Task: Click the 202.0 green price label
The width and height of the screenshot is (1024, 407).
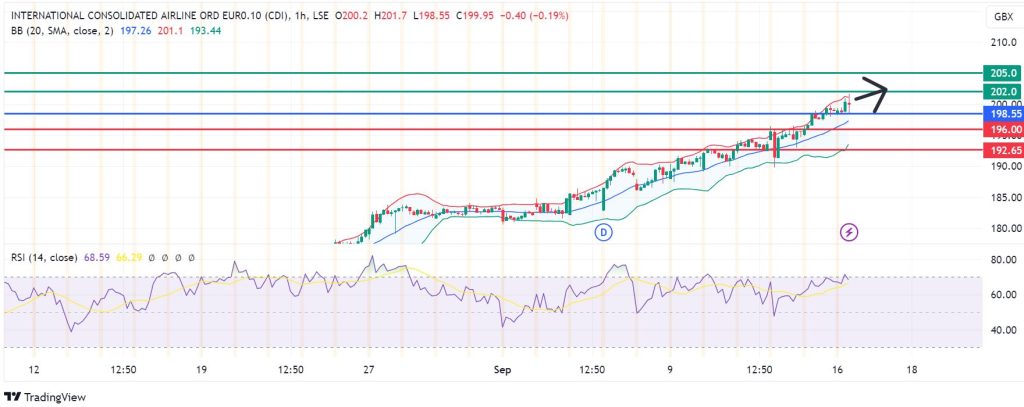Action: (x=1002, y=92)
